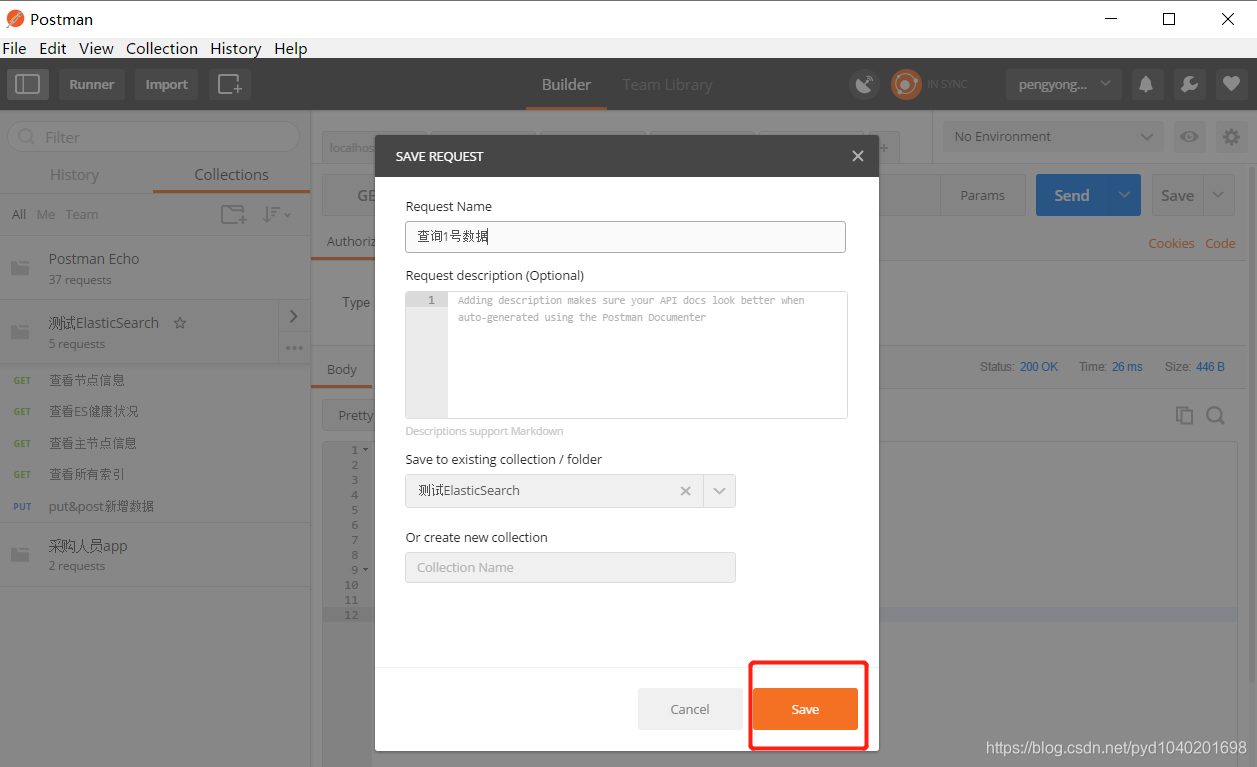Open the environment quick look eye icon
This screenshot has width=1257, height=767.
1189,137
